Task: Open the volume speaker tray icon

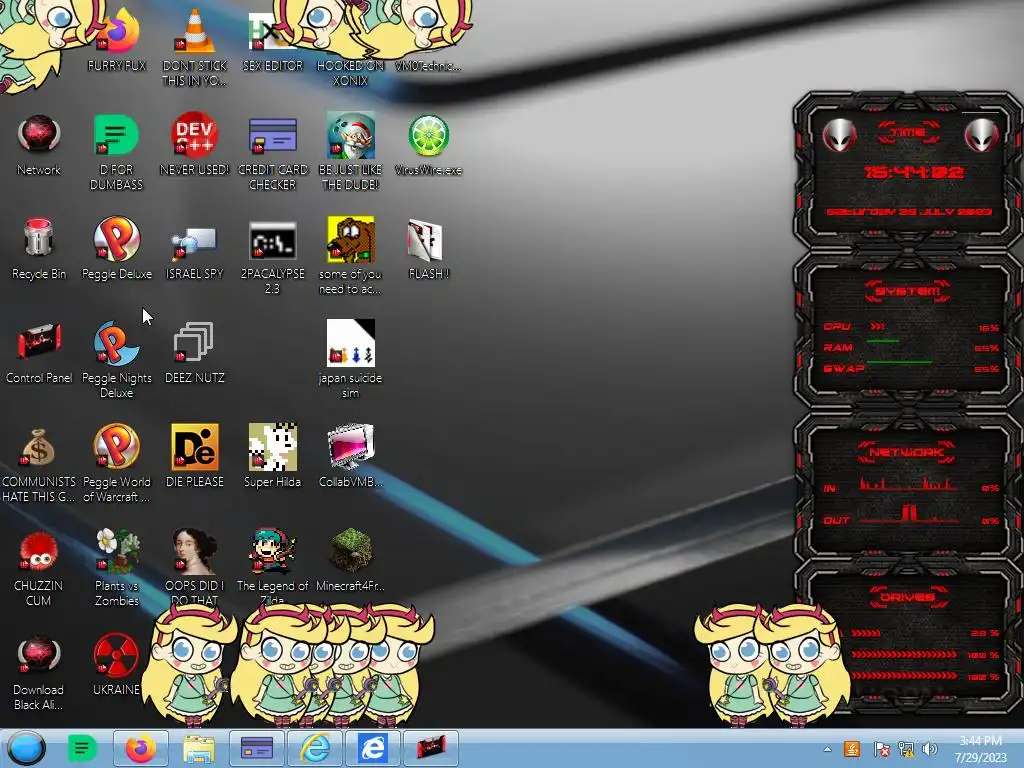Action: 929,748
